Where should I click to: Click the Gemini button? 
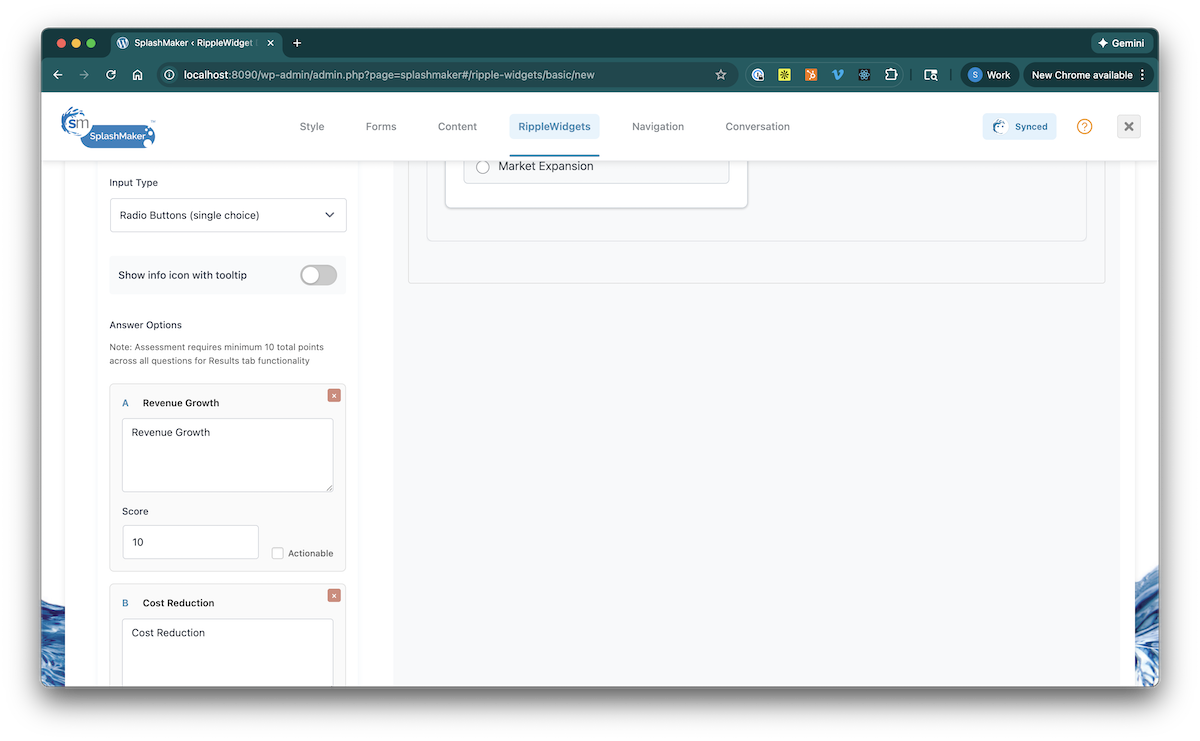pyautogui.click(x=1122, y=43)
